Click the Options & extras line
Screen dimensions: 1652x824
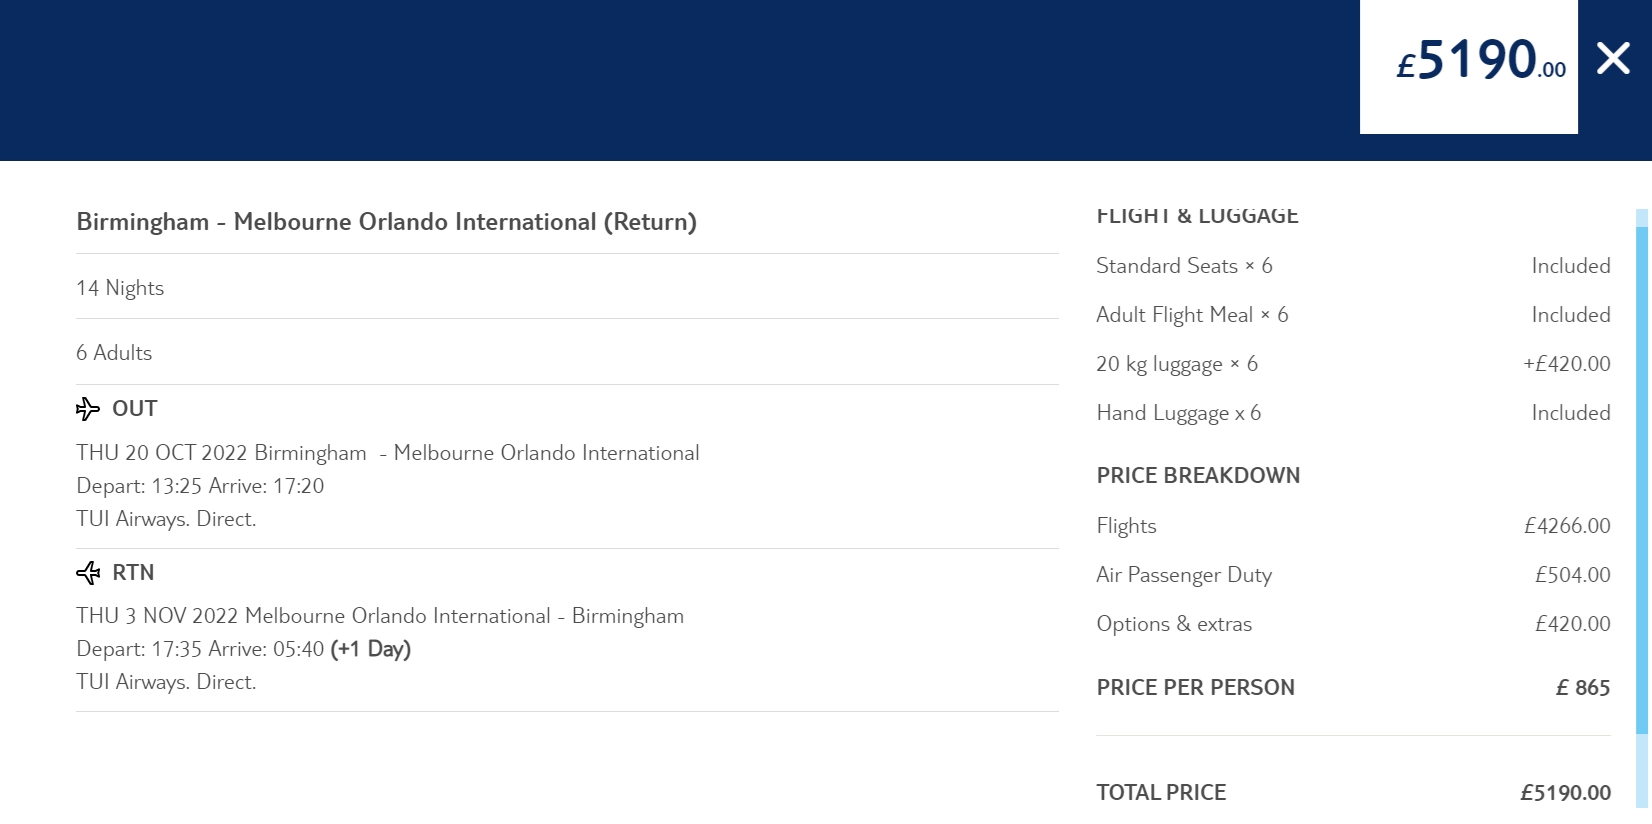point(1174,624)
